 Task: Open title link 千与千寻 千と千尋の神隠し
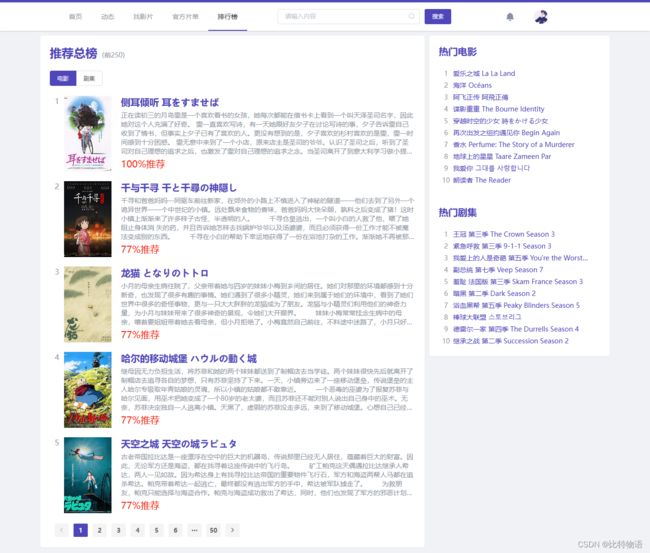tap(179, 188)
